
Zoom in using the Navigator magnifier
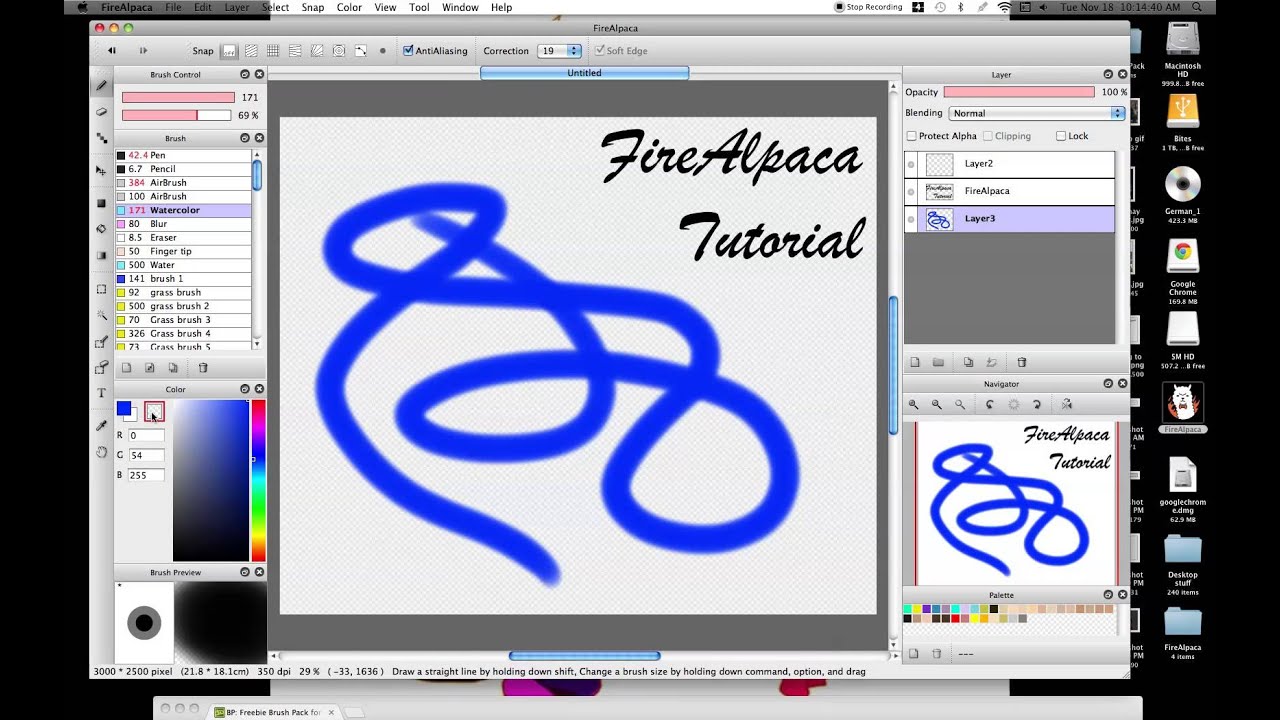(x=913, y=404)
